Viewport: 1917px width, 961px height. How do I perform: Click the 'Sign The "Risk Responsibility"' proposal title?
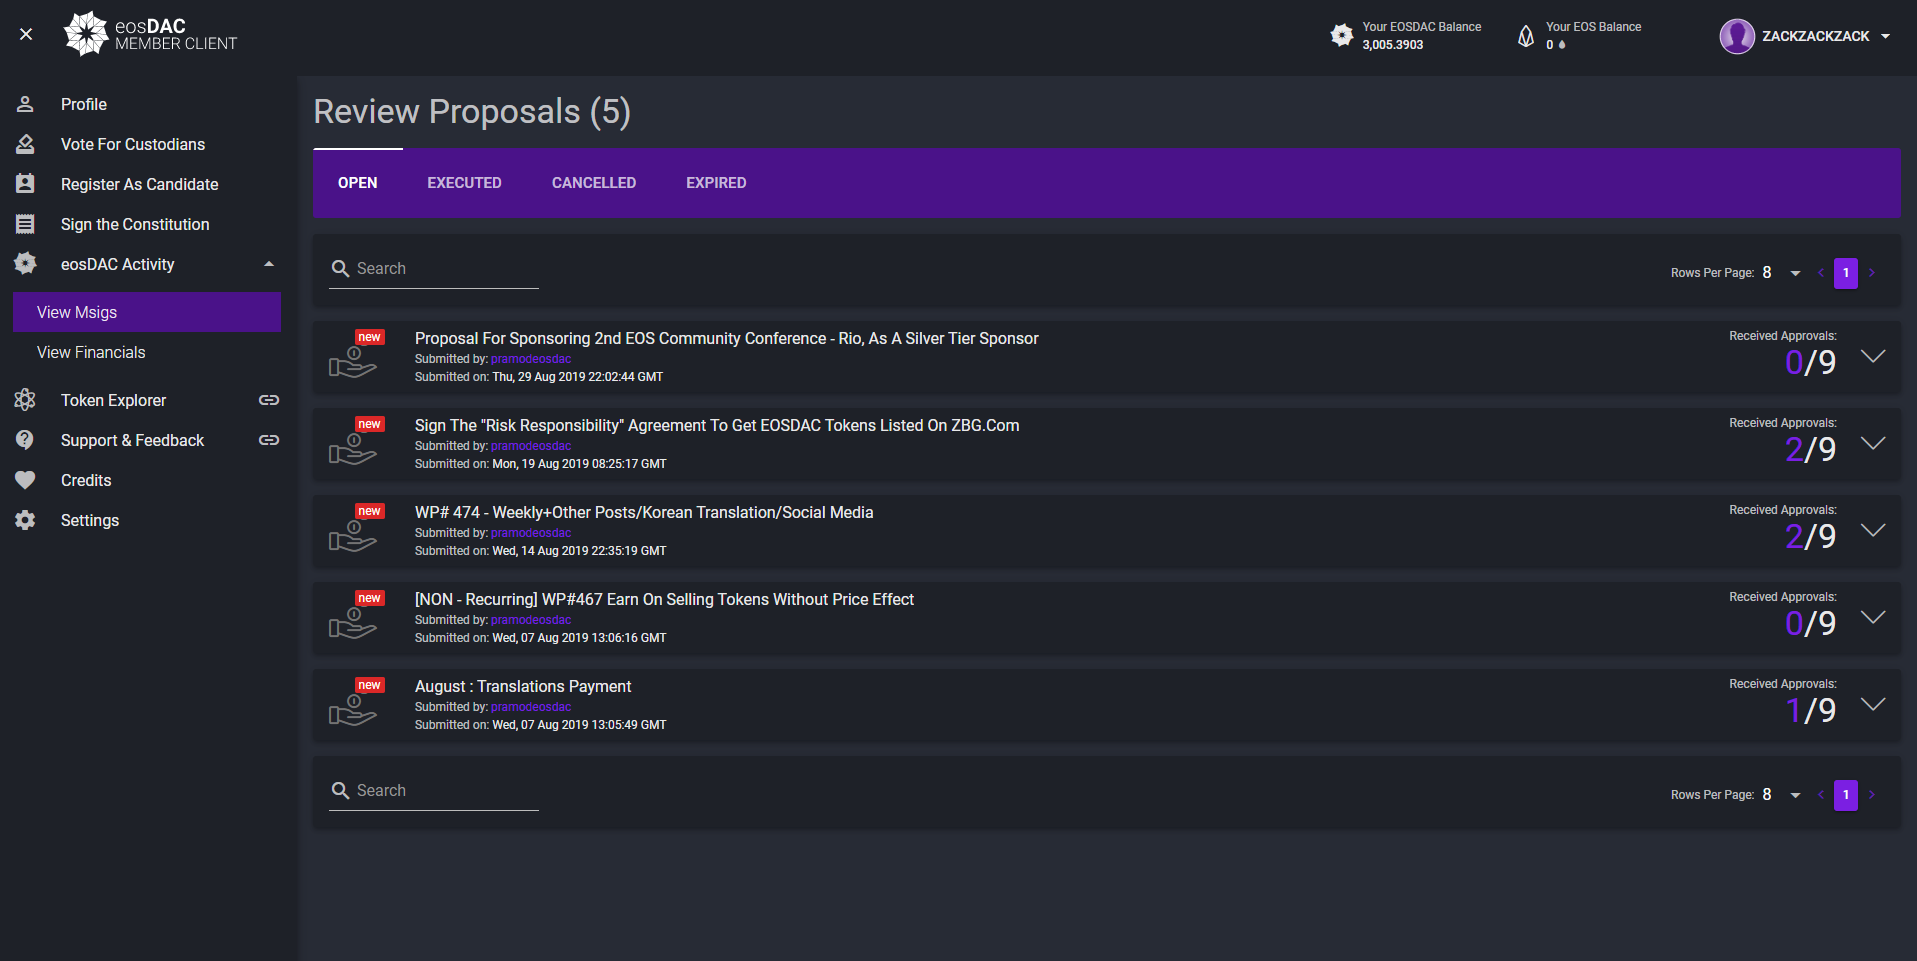click(717, 426)
